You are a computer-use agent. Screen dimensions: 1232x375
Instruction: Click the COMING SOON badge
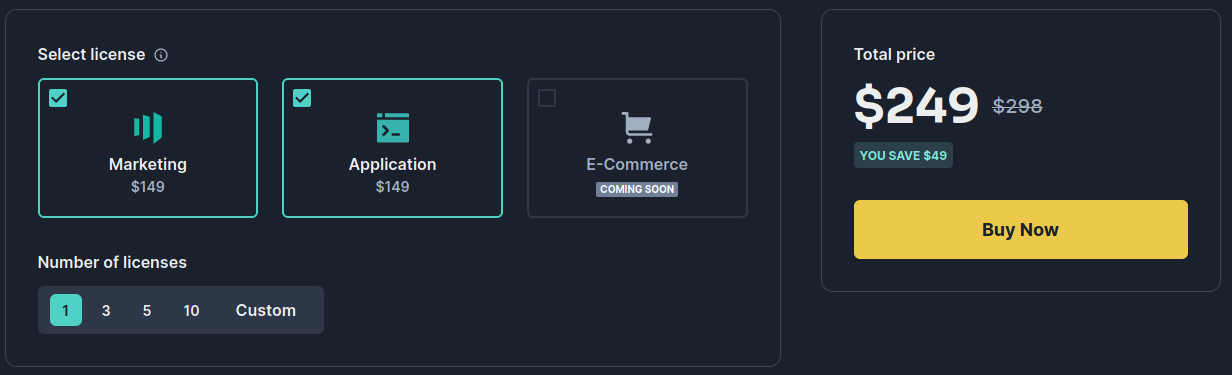click(637, 189)
